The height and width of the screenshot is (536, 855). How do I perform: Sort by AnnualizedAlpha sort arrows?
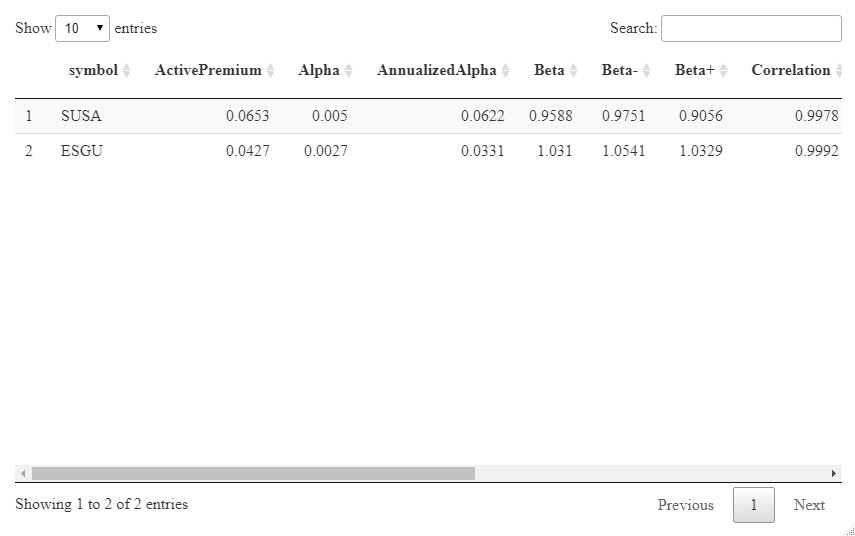[x=505, y=70]
